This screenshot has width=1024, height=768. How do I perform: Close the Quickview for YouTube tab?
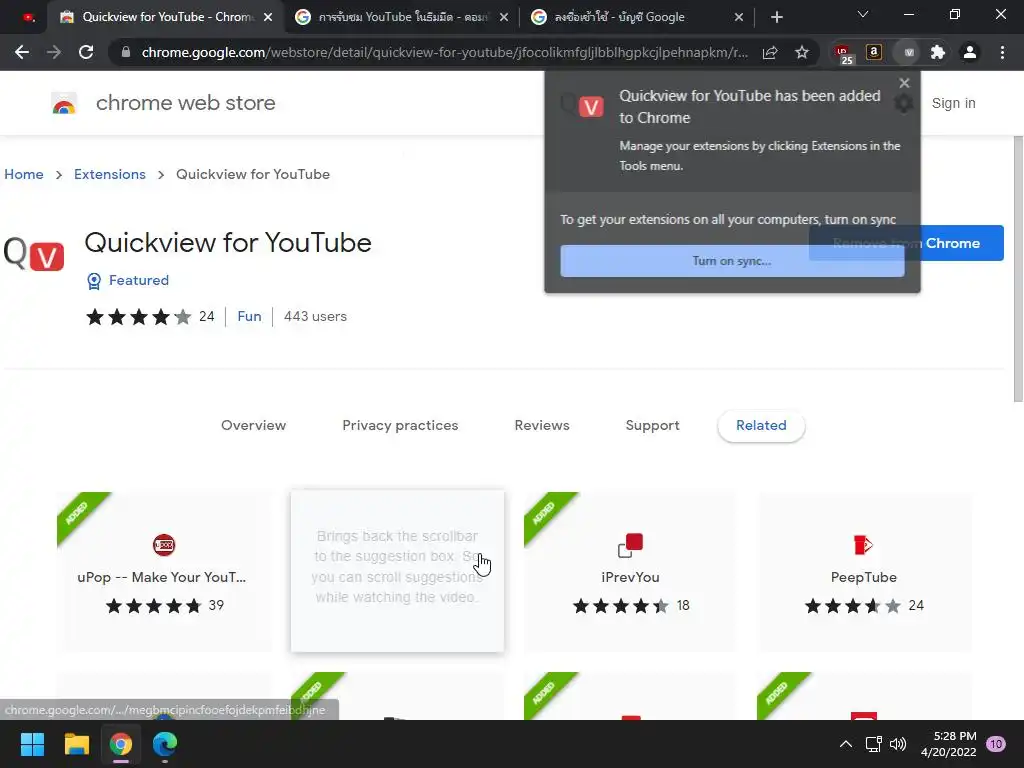coord(268,17)
